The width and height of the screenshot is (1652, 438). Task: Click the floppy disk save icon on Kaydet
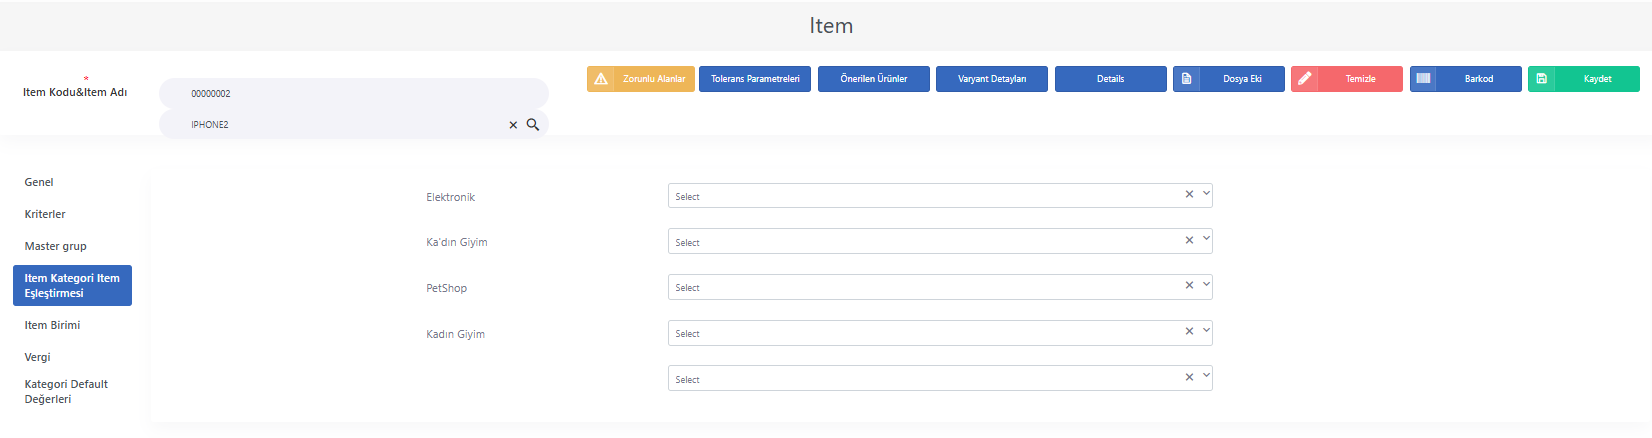(1541, 79)
